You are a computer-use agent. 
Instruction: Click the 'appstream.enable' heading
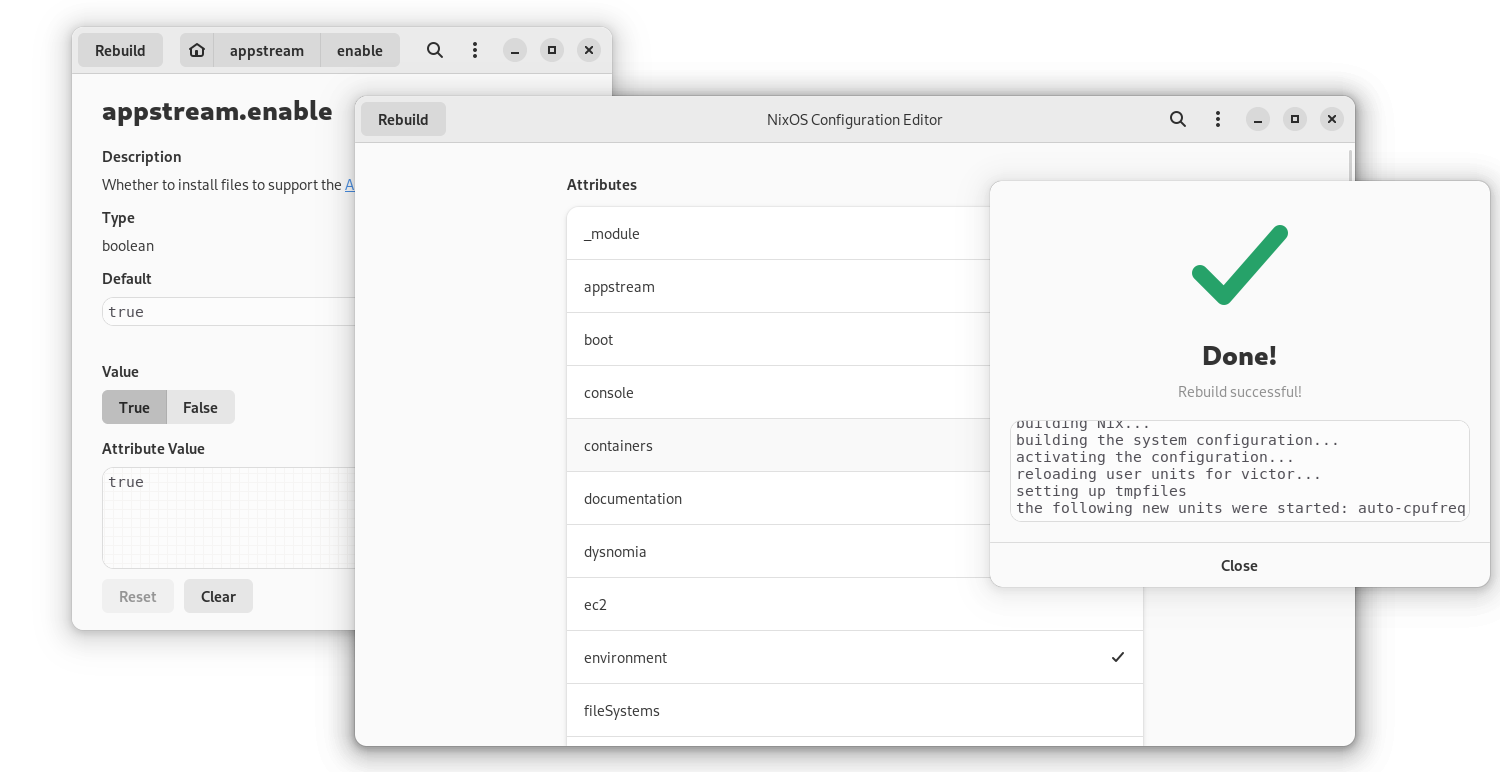(x=217, y=111)
